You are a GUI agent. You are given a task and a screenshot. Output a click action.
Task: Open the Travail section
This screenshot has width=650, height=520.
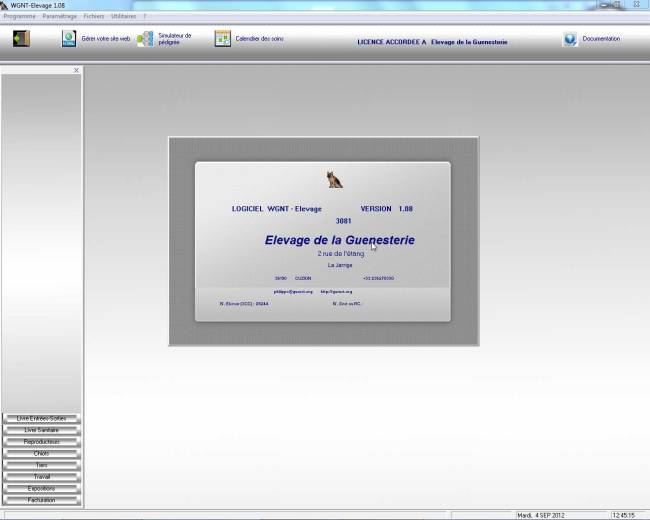41,477
